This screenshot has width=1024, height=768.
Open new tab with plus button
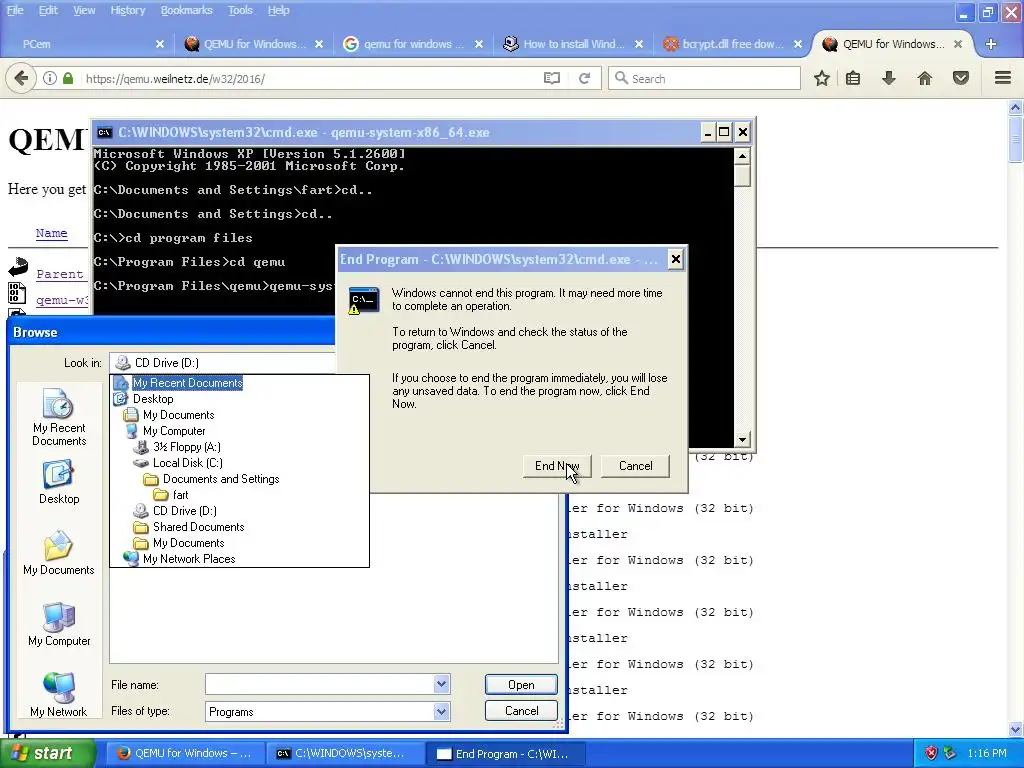click(x=991, y=44)
